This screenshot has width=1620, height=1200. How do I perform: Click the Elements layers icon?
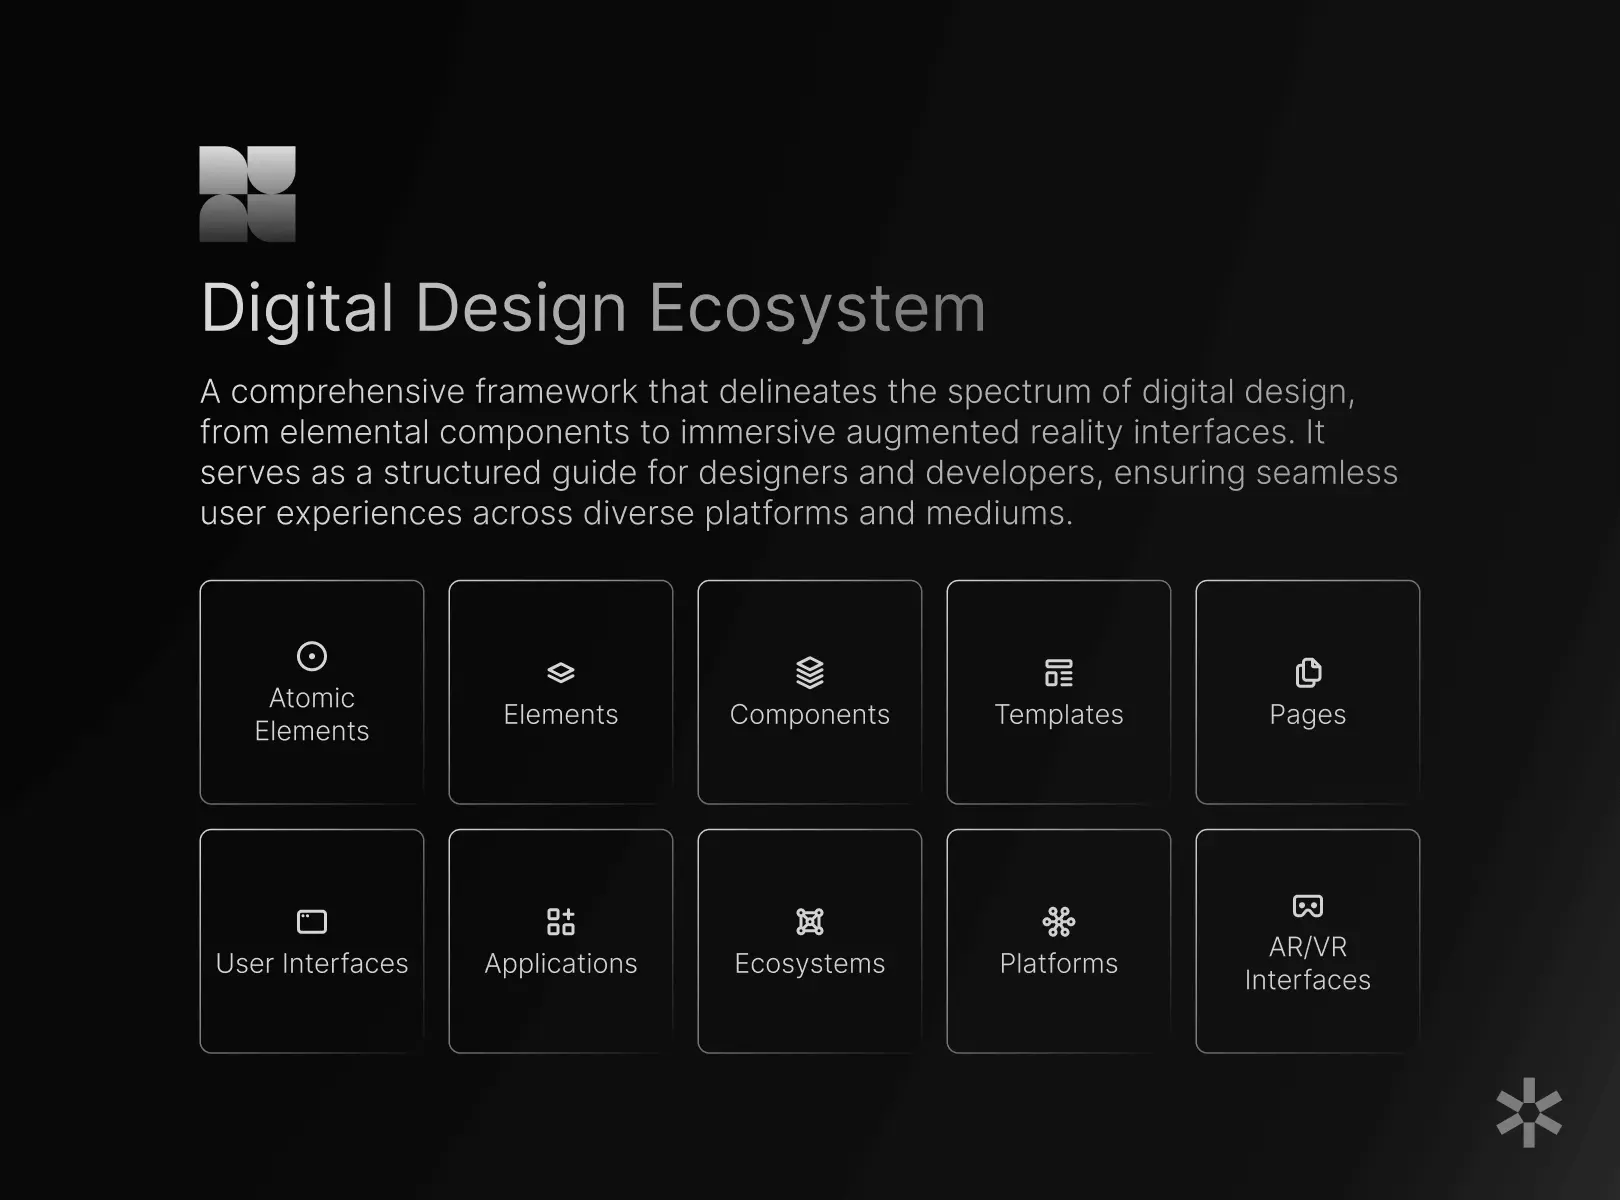tap(560, 671)
